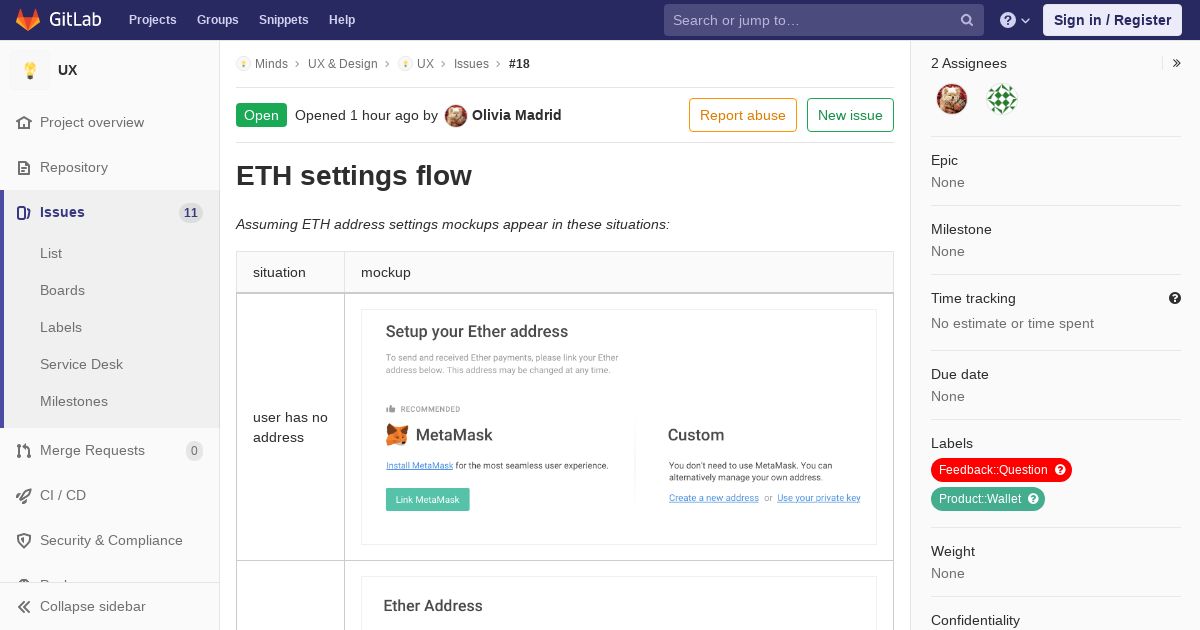Collapse the right sidebar with double-chevron
1200x630 pixels.
[1177, 63]
